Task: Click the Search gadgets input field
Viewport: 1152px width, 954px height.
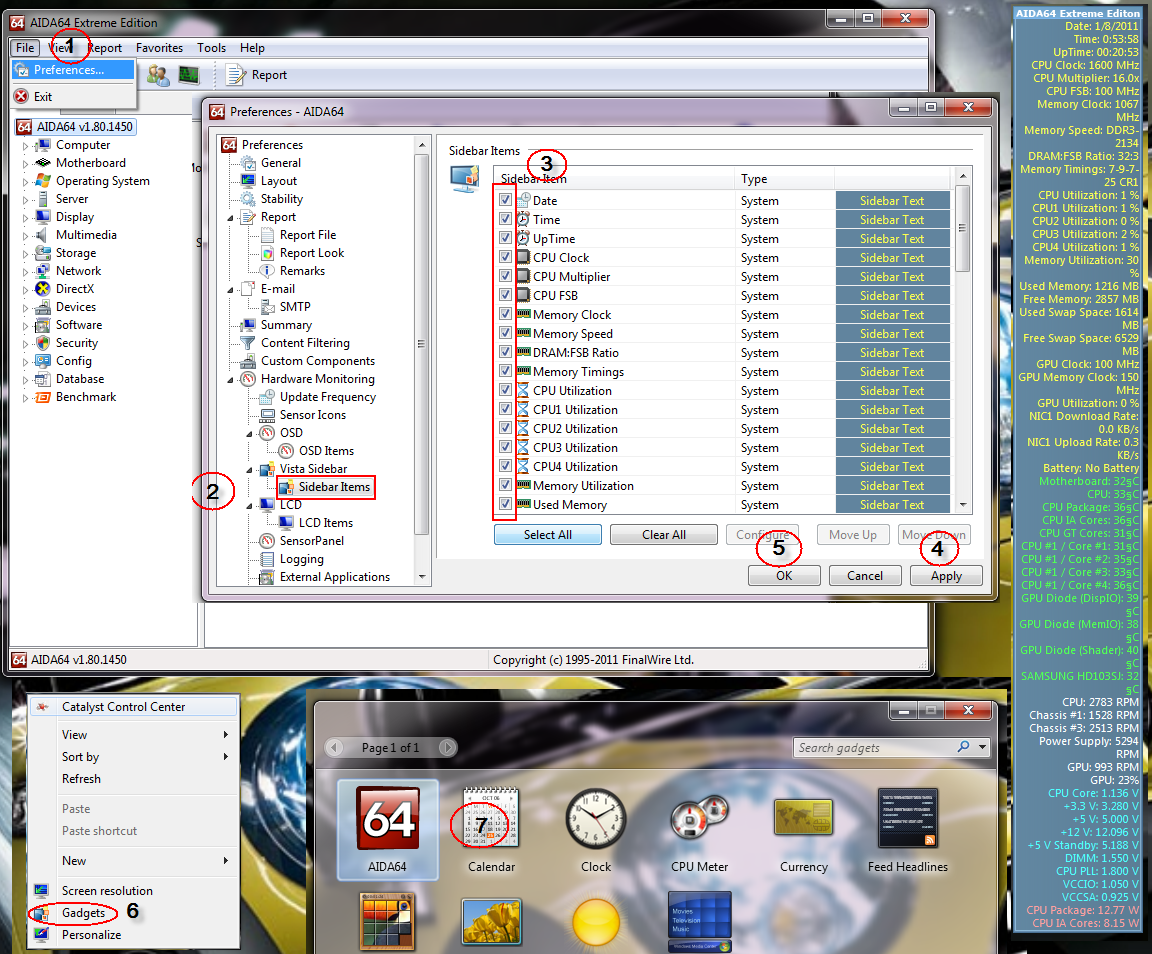Action: (874, 748)
